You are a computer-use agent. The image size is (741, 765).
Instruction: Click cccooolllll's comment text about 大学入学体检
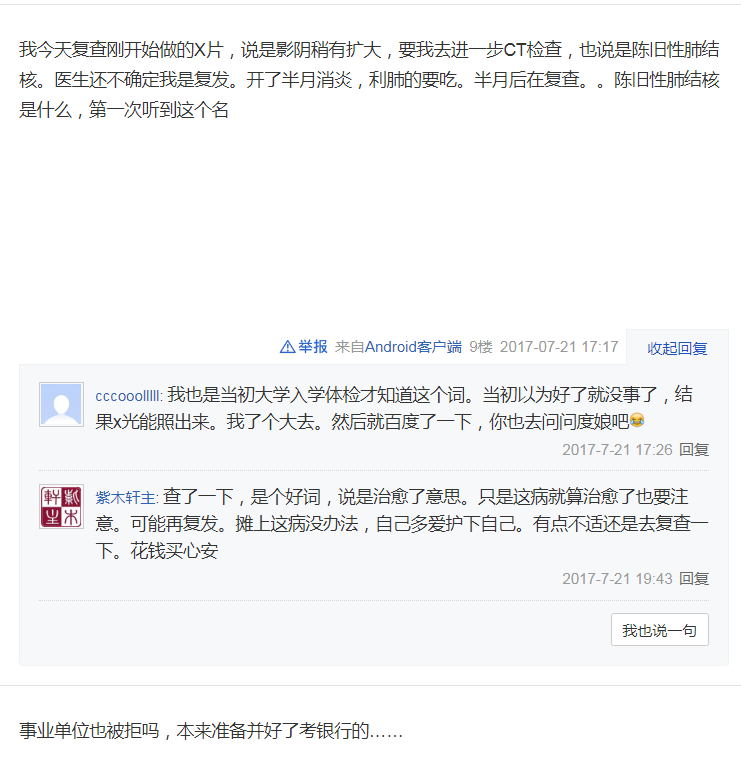(394, 408)
